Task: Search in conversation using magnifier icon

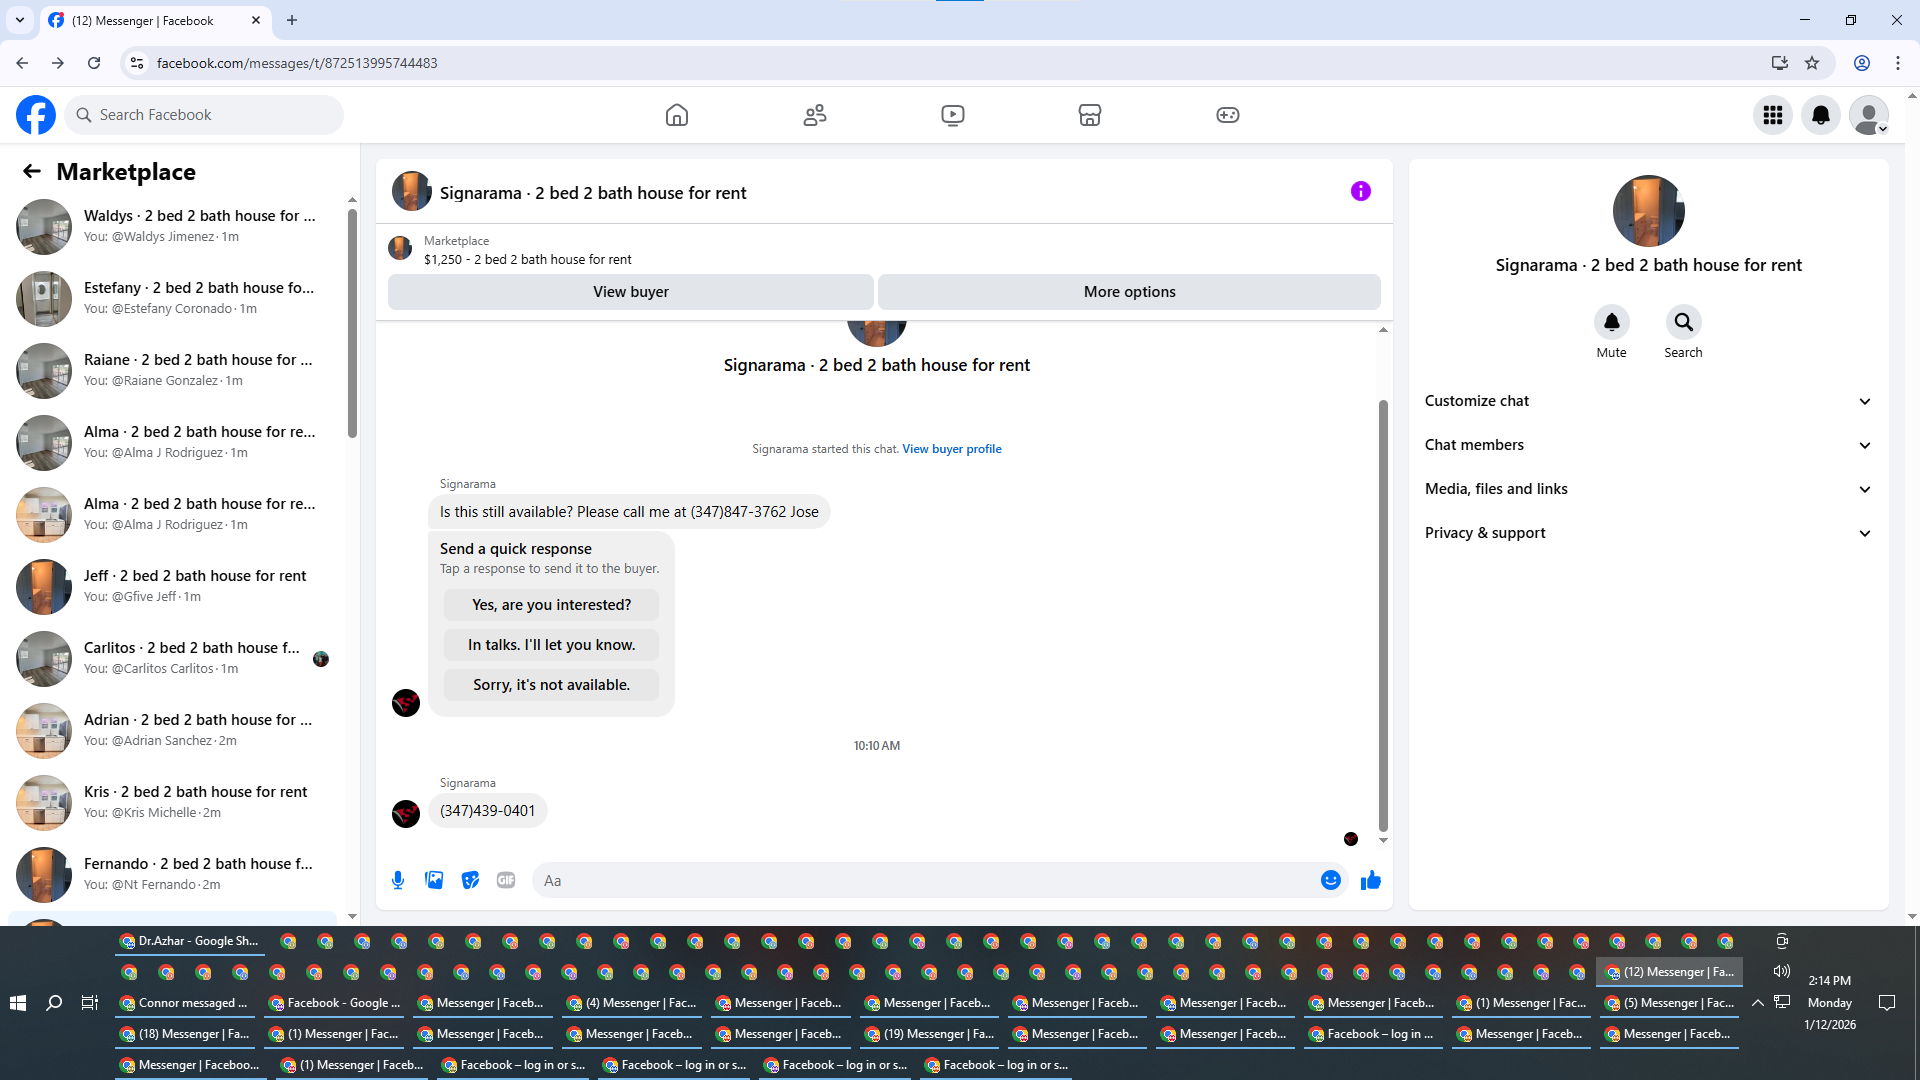Action: click(1683, 323)
